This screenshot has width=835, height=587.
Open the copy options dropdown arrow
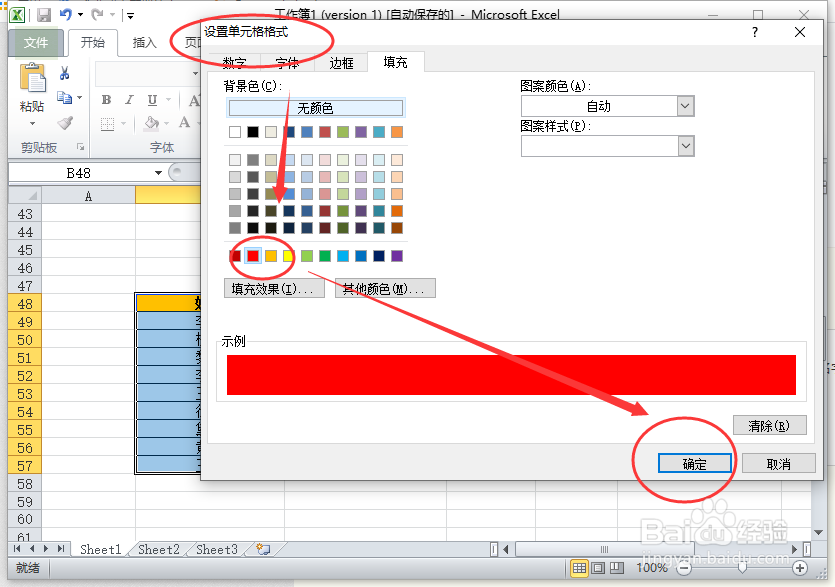79,97
